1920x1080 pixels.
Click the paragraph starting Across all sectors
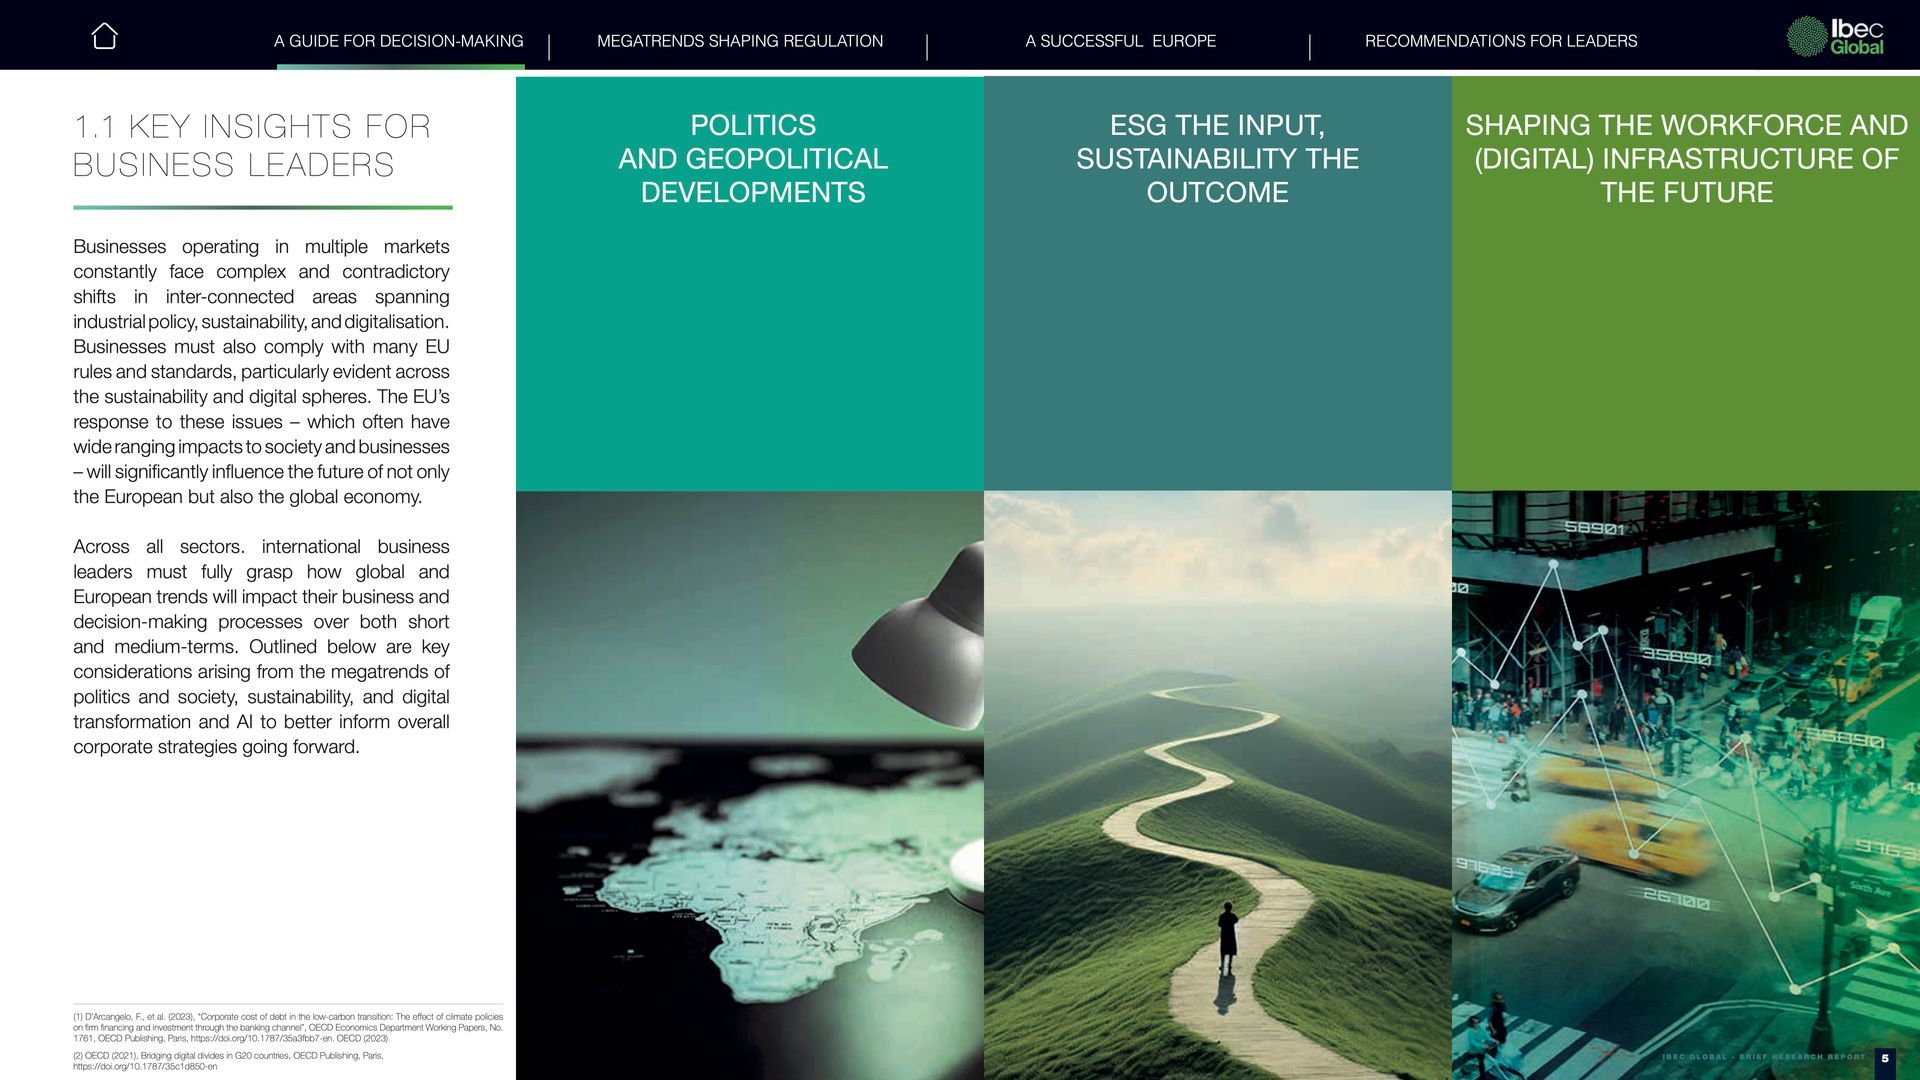point(261,646)
